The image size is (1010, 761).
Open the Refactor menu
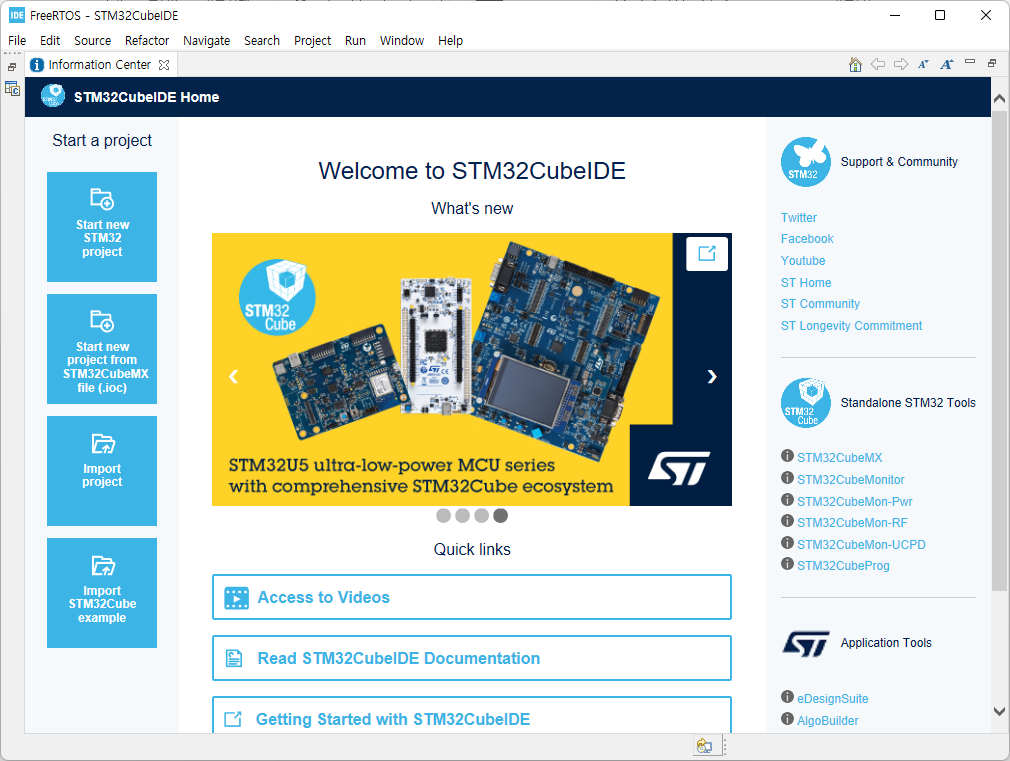click(x=147, y=41)
